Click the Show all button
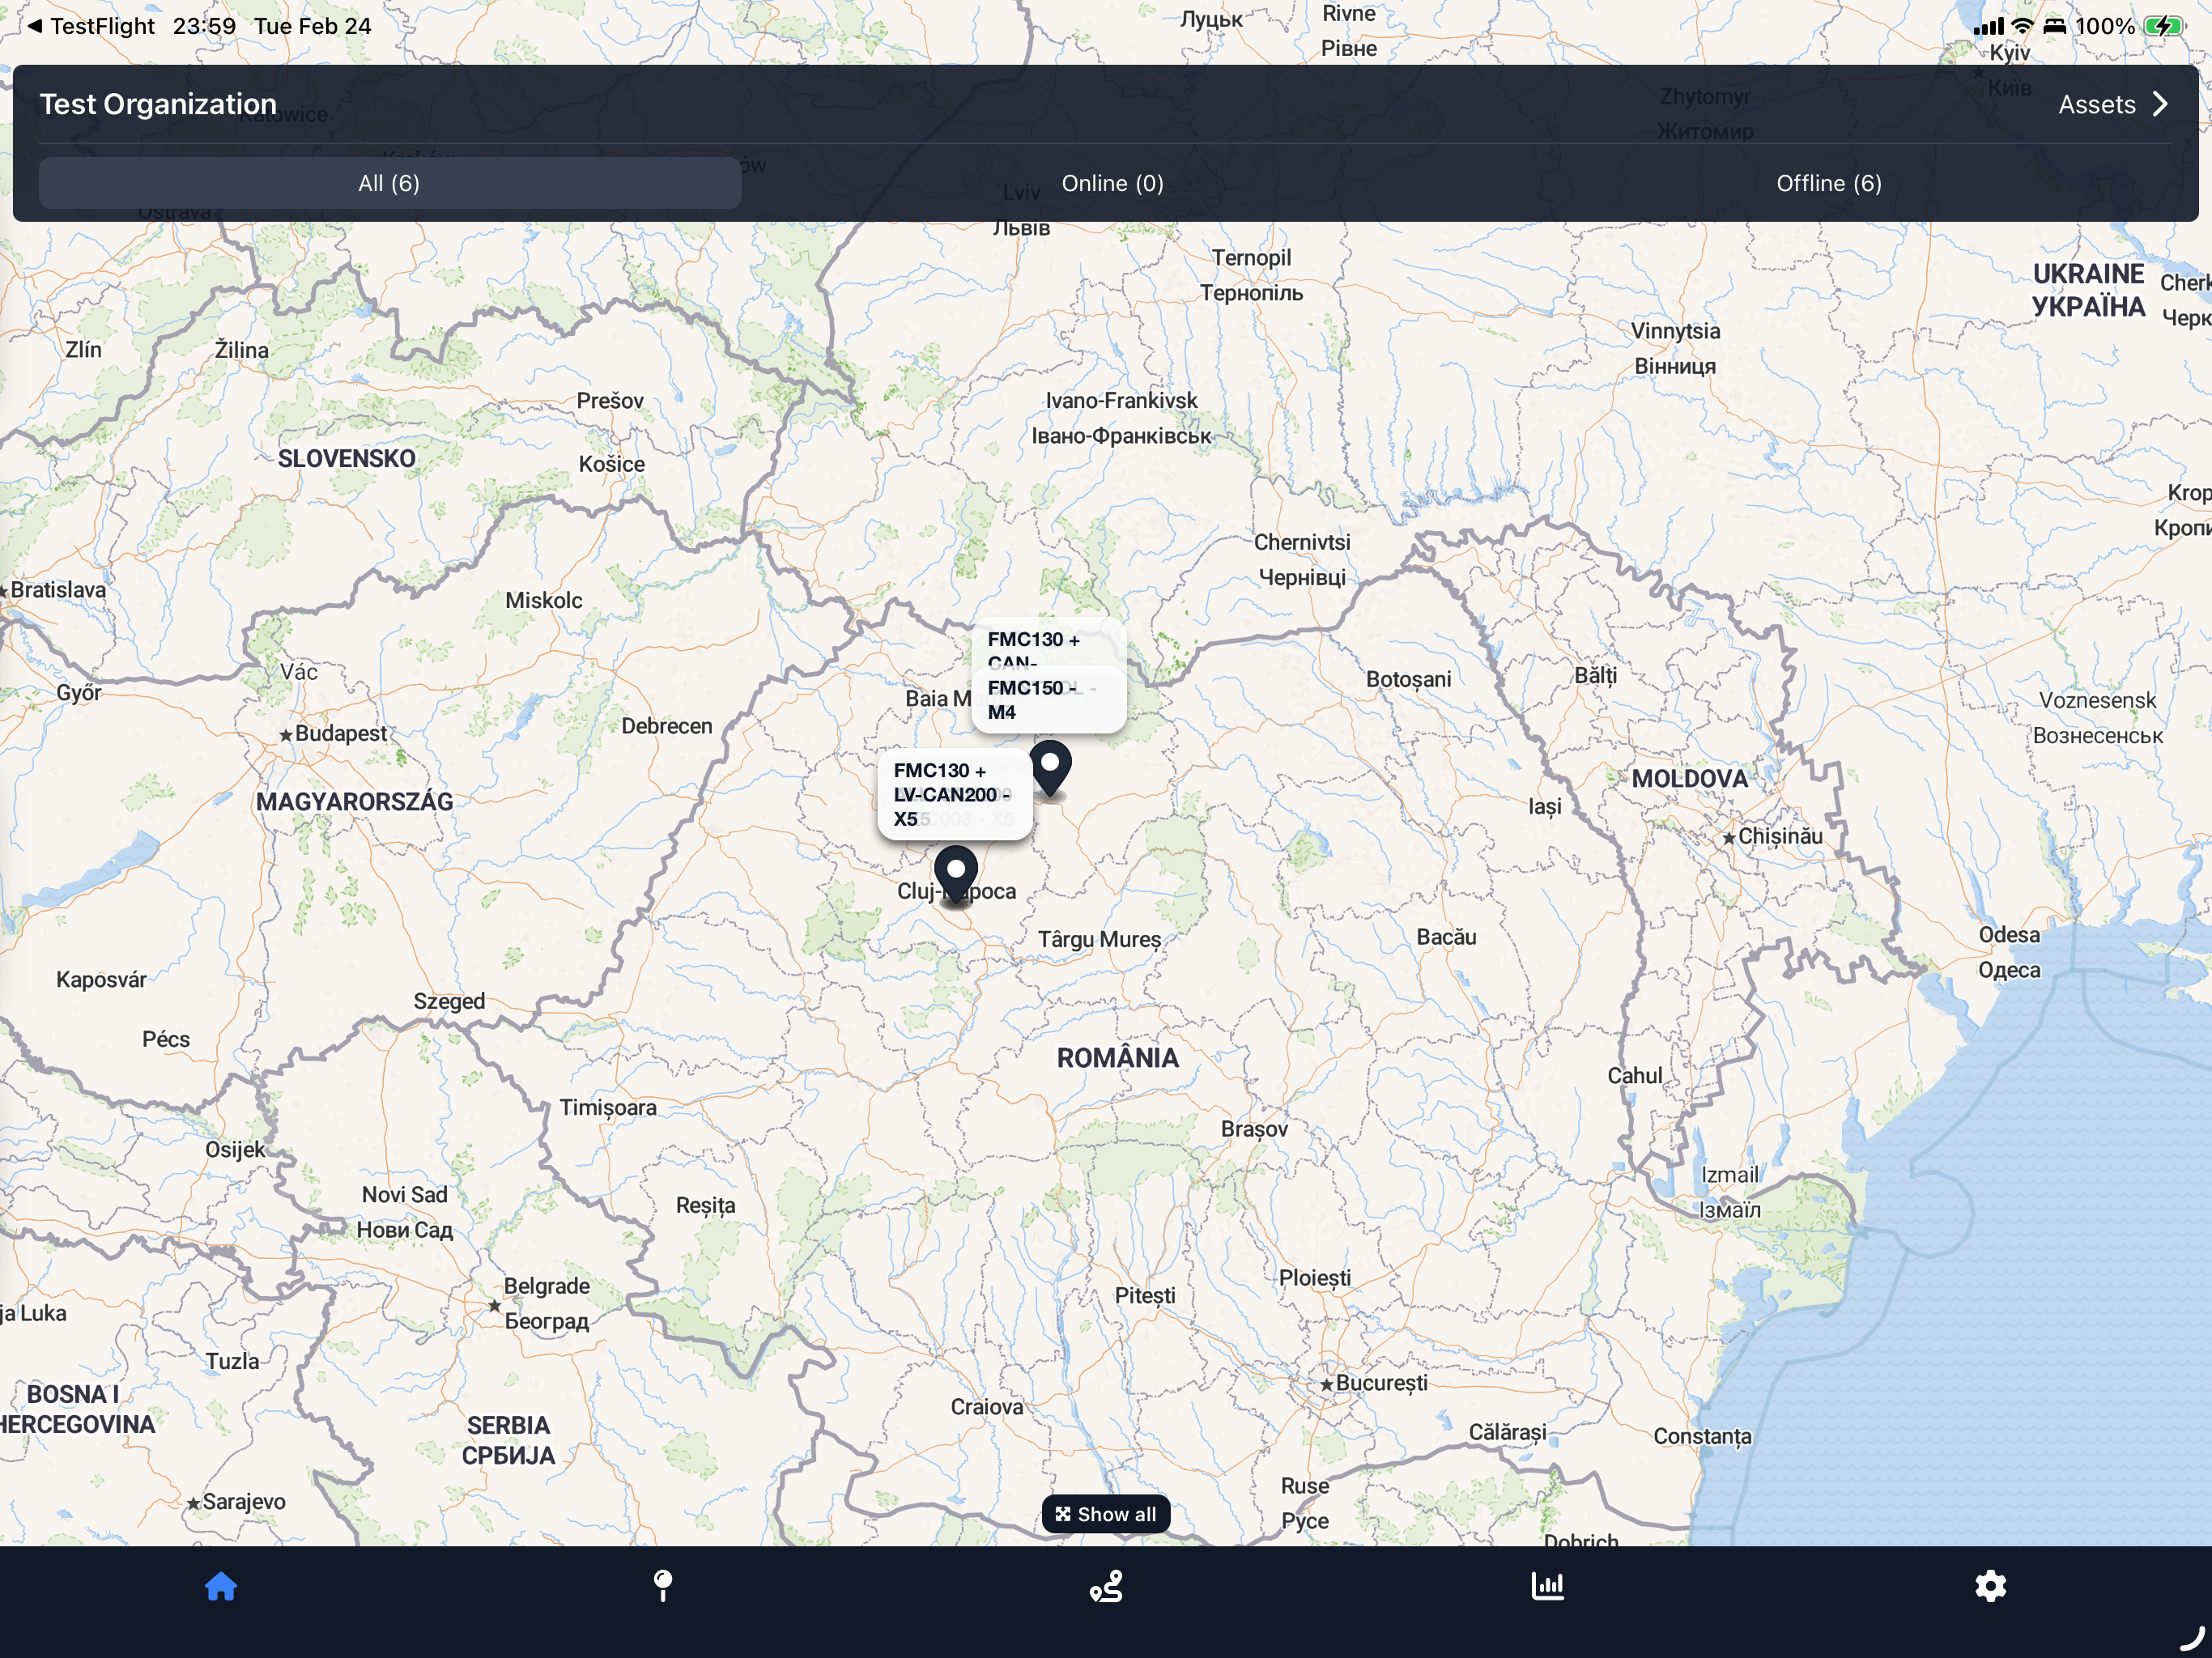The width and height of the screenshot is (2212, 1658). click(1106, 1514)
